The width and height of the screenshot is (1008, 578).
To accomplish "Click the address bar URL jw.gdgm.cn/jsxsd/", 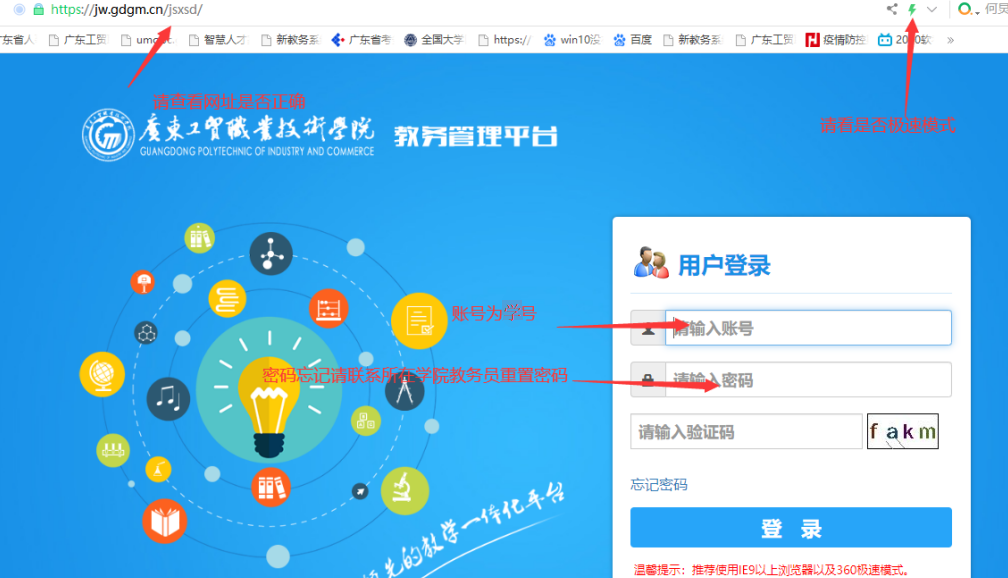I will (127, 10).
